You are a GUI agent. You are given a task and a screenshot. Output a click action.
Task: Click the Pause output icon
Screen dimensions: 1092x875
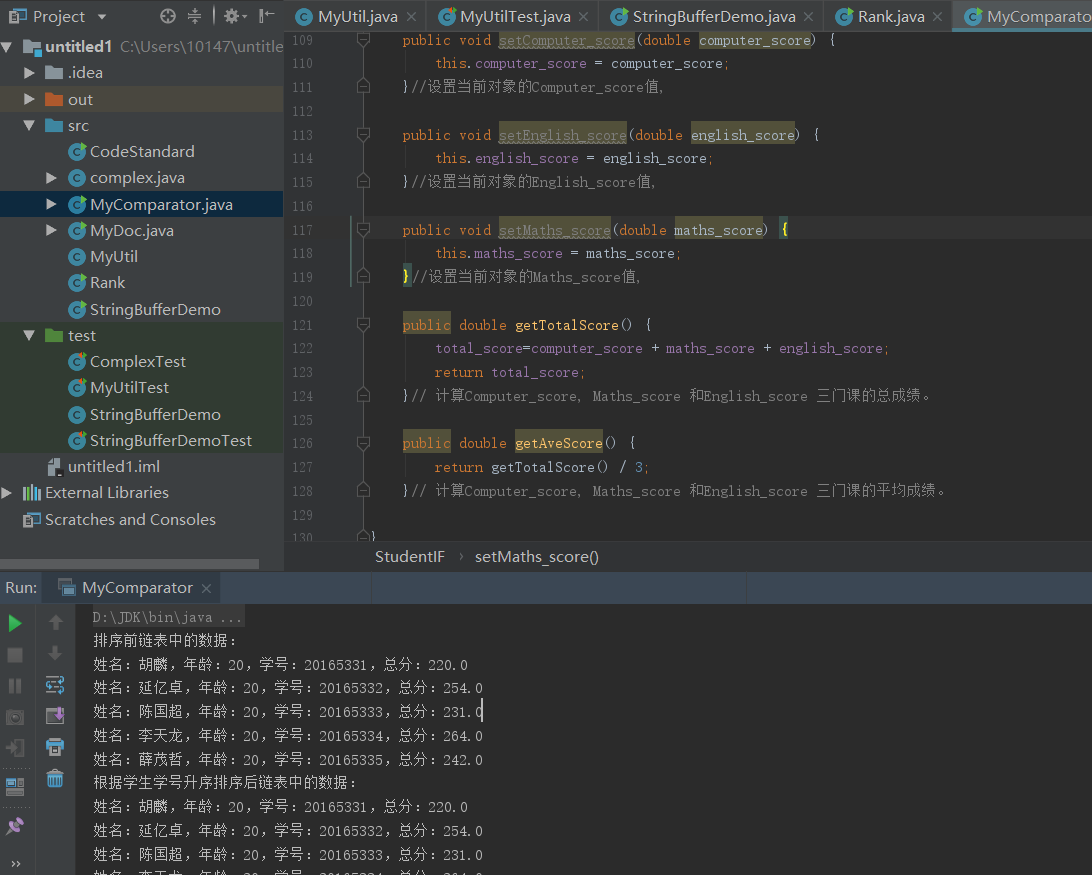(x=15, y=686)
